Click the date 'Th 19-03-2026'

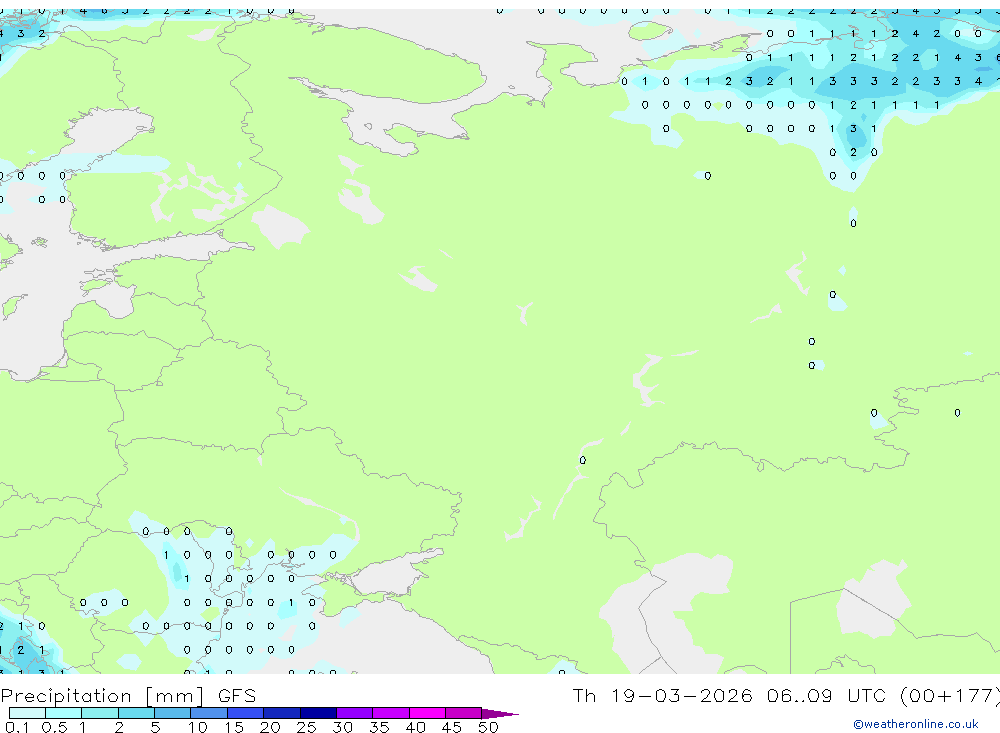pyautogui.click(x=662, y=695)
